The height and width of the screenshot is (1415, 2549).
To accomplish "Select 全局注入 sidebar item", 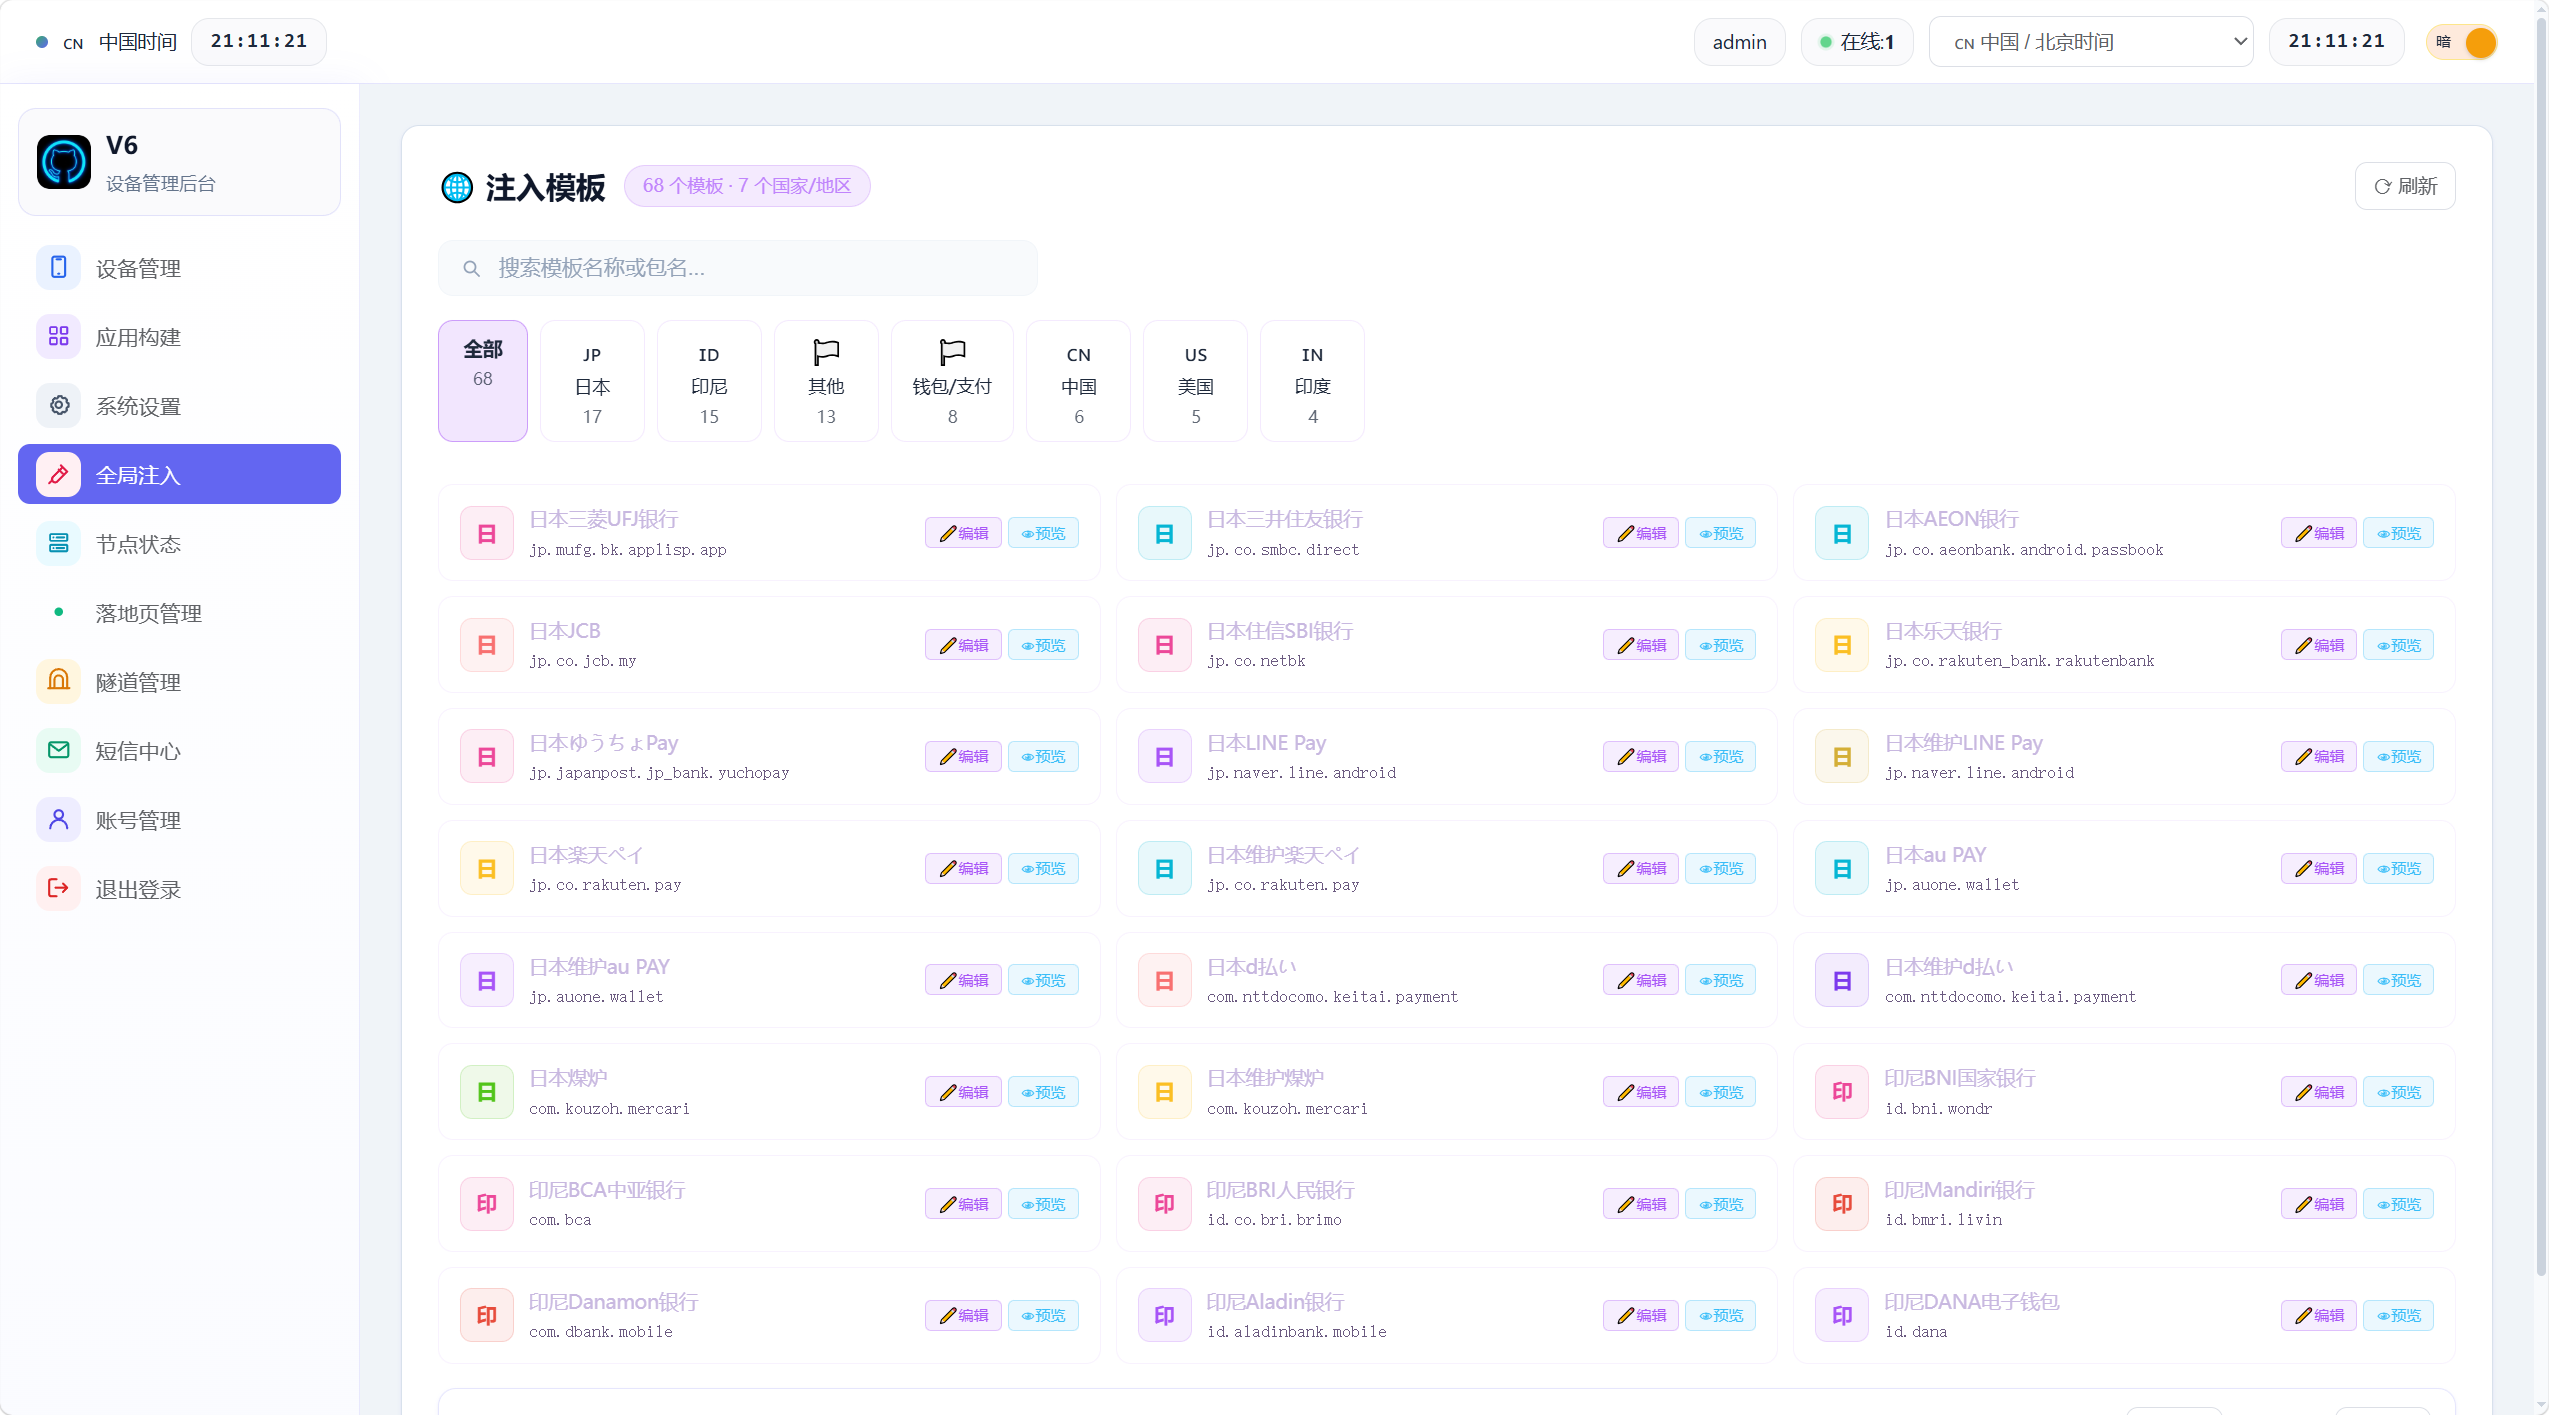I will [179, 475].
